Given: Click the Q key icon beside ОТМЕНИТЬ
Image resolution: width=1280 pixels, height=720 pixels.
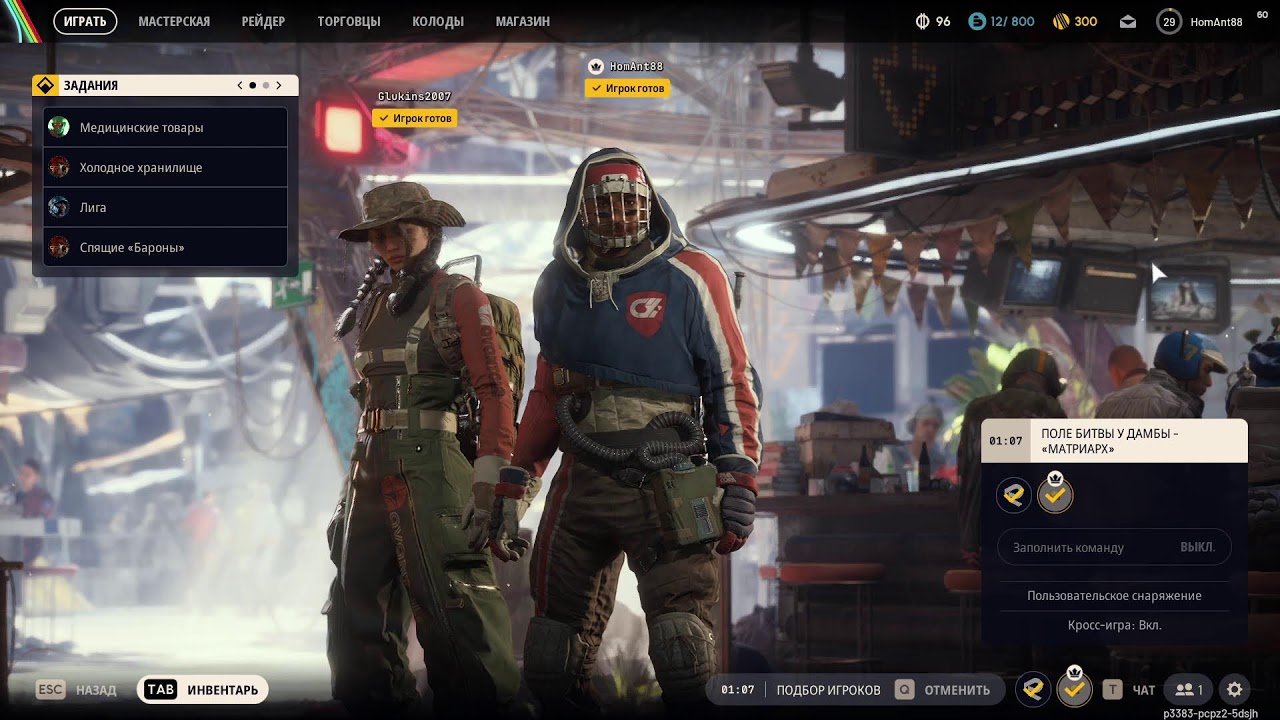Looking at the screenshot, I should click(x=904, y=689).
